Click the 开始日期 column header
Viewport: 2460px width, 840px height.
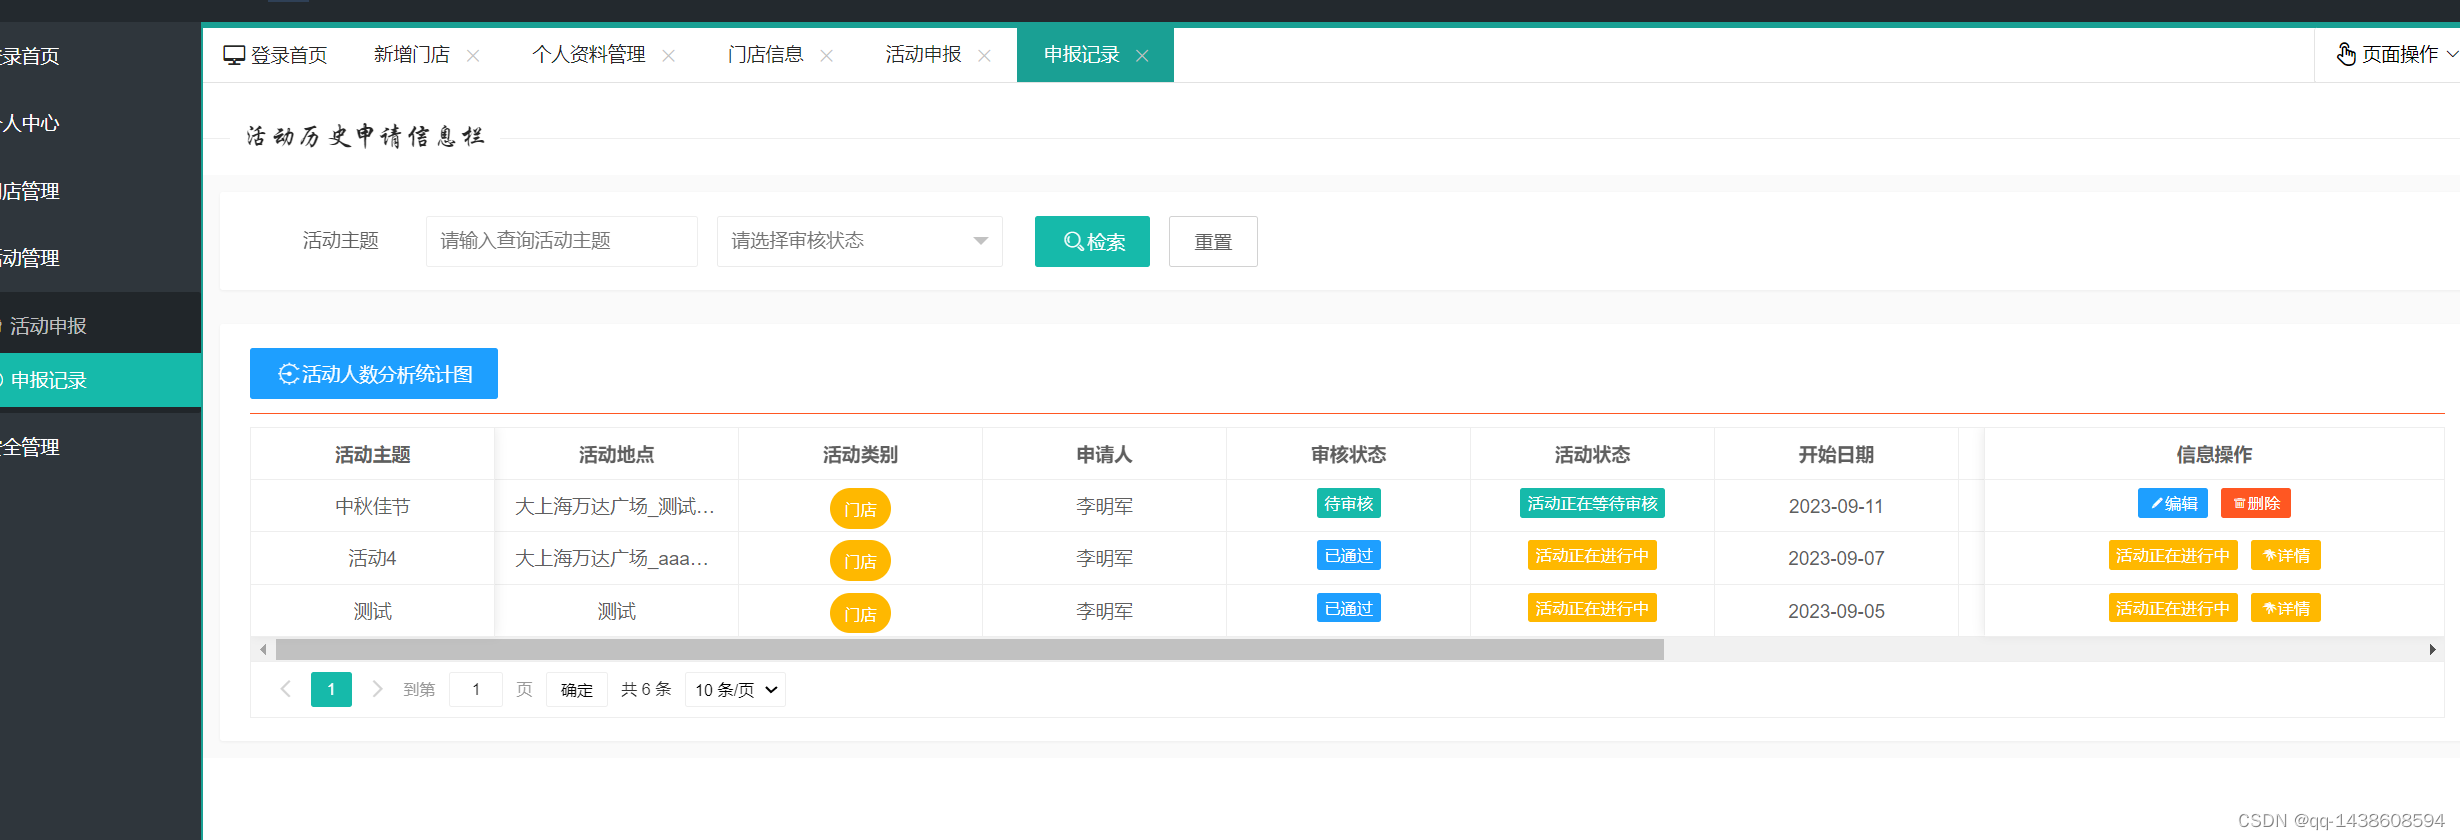click(1836, 455)
